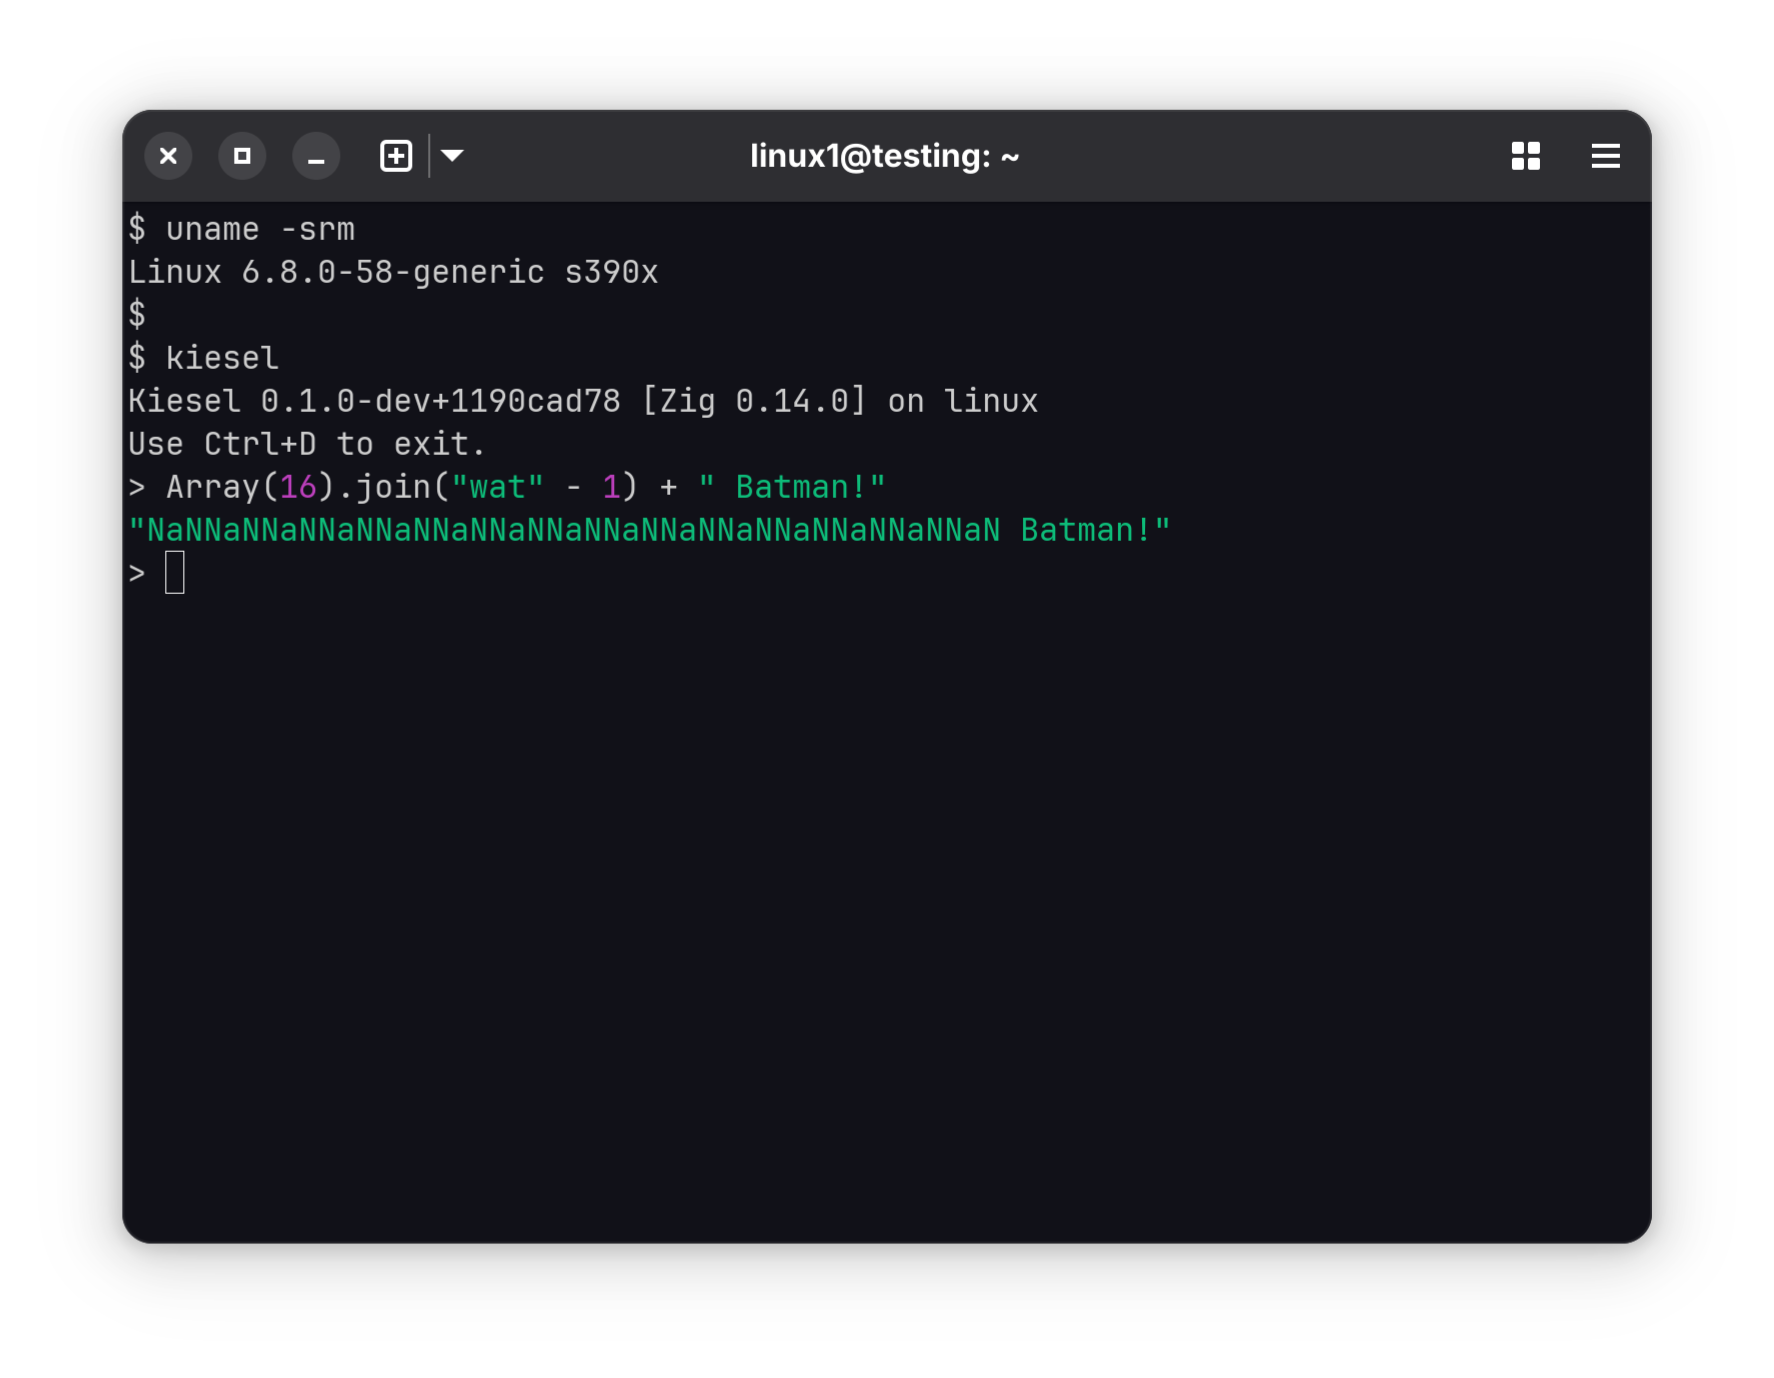Click the 'Linux 6.8.0-58-generic s390x' output
This screenshot has width=1774, height=1378.
coord(393,272)
